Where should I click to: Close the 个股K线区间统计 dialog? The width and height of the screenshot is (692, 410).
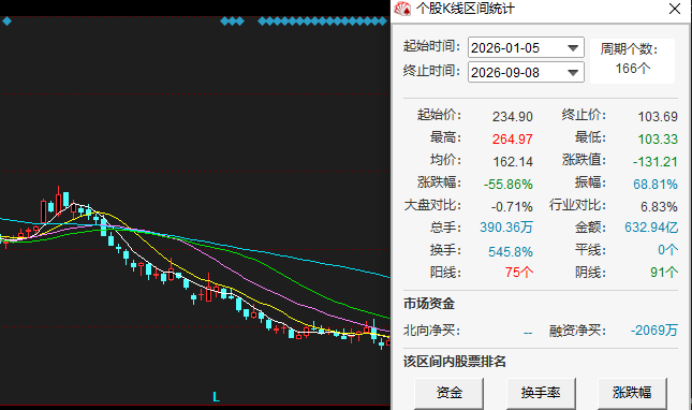point(674,9)
